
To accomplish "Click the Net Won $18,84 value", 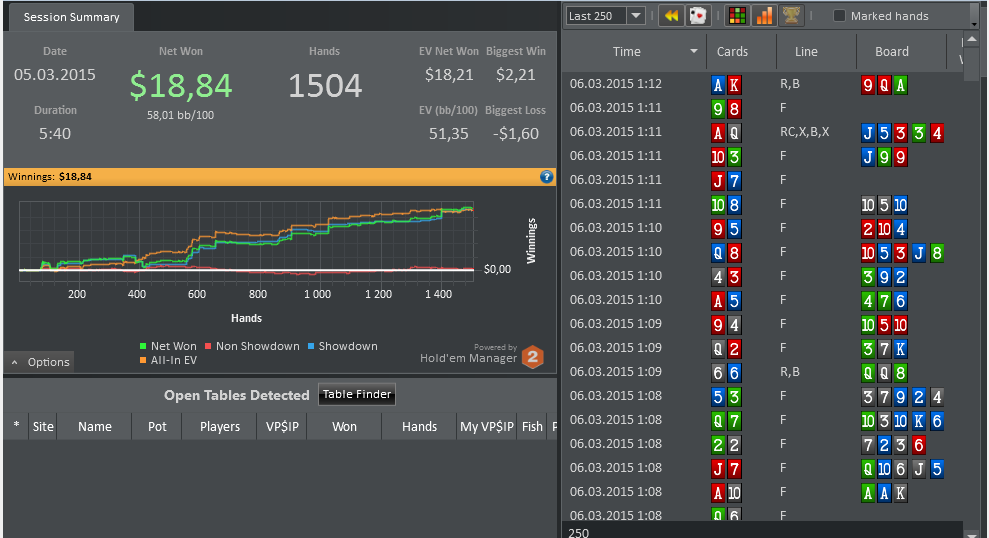I will click(181, 86).
